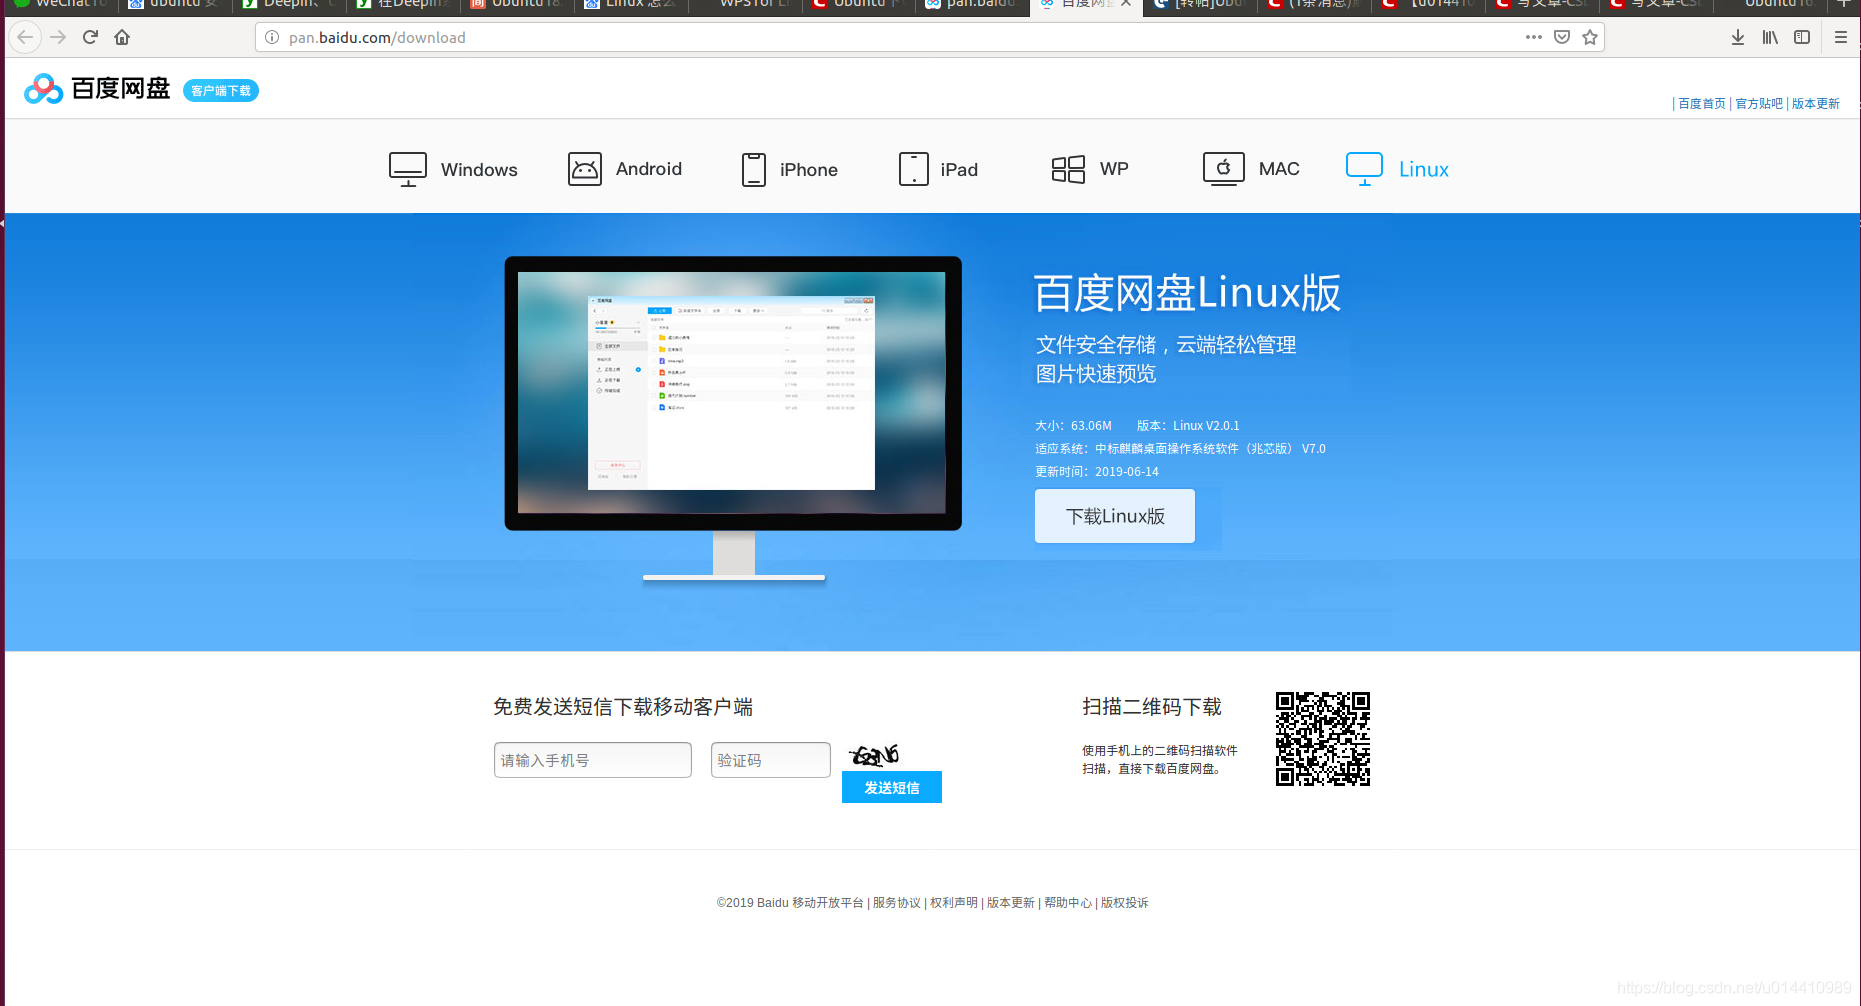Open the 帮助中心 footer link
The width and height of the screenshot is (1861, 1006).
(x=1068, y=903)
